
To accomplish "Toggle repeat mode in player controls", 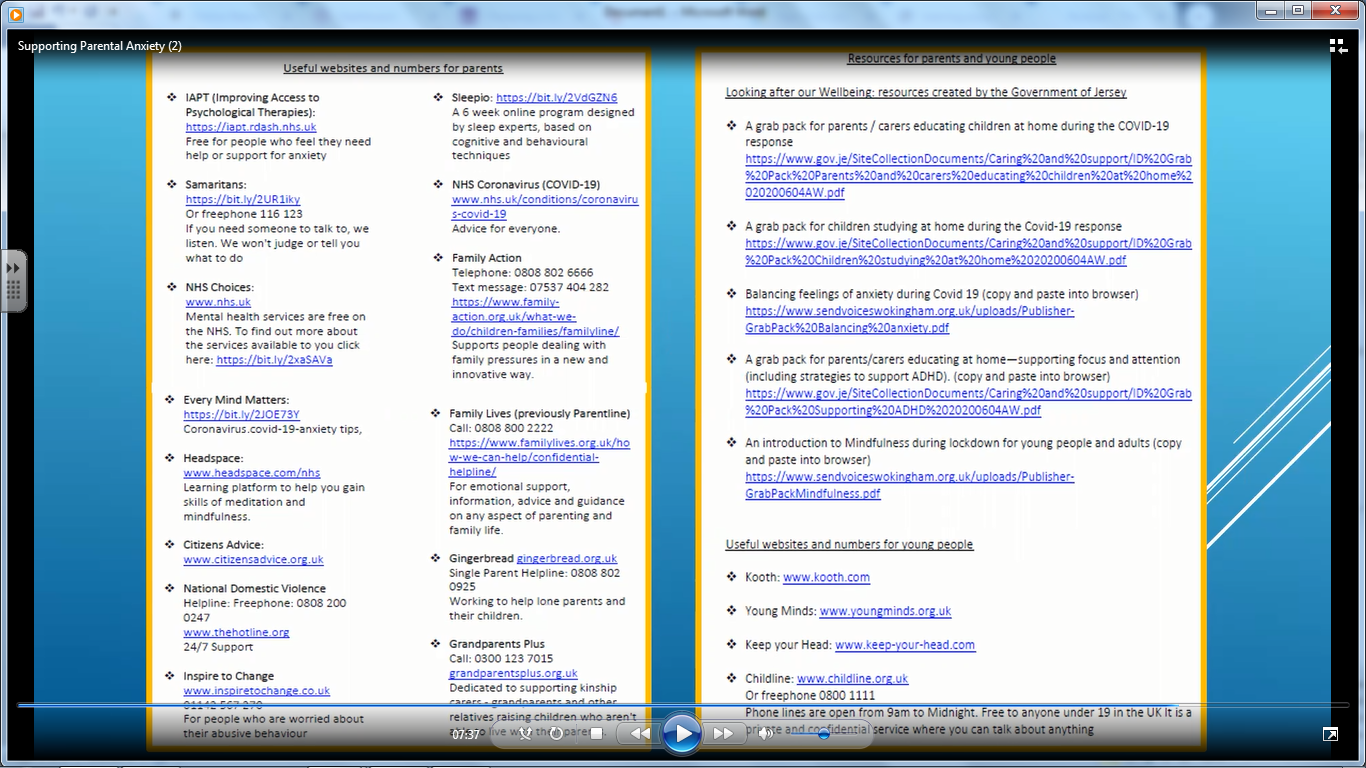I will [x=557, y=733].
